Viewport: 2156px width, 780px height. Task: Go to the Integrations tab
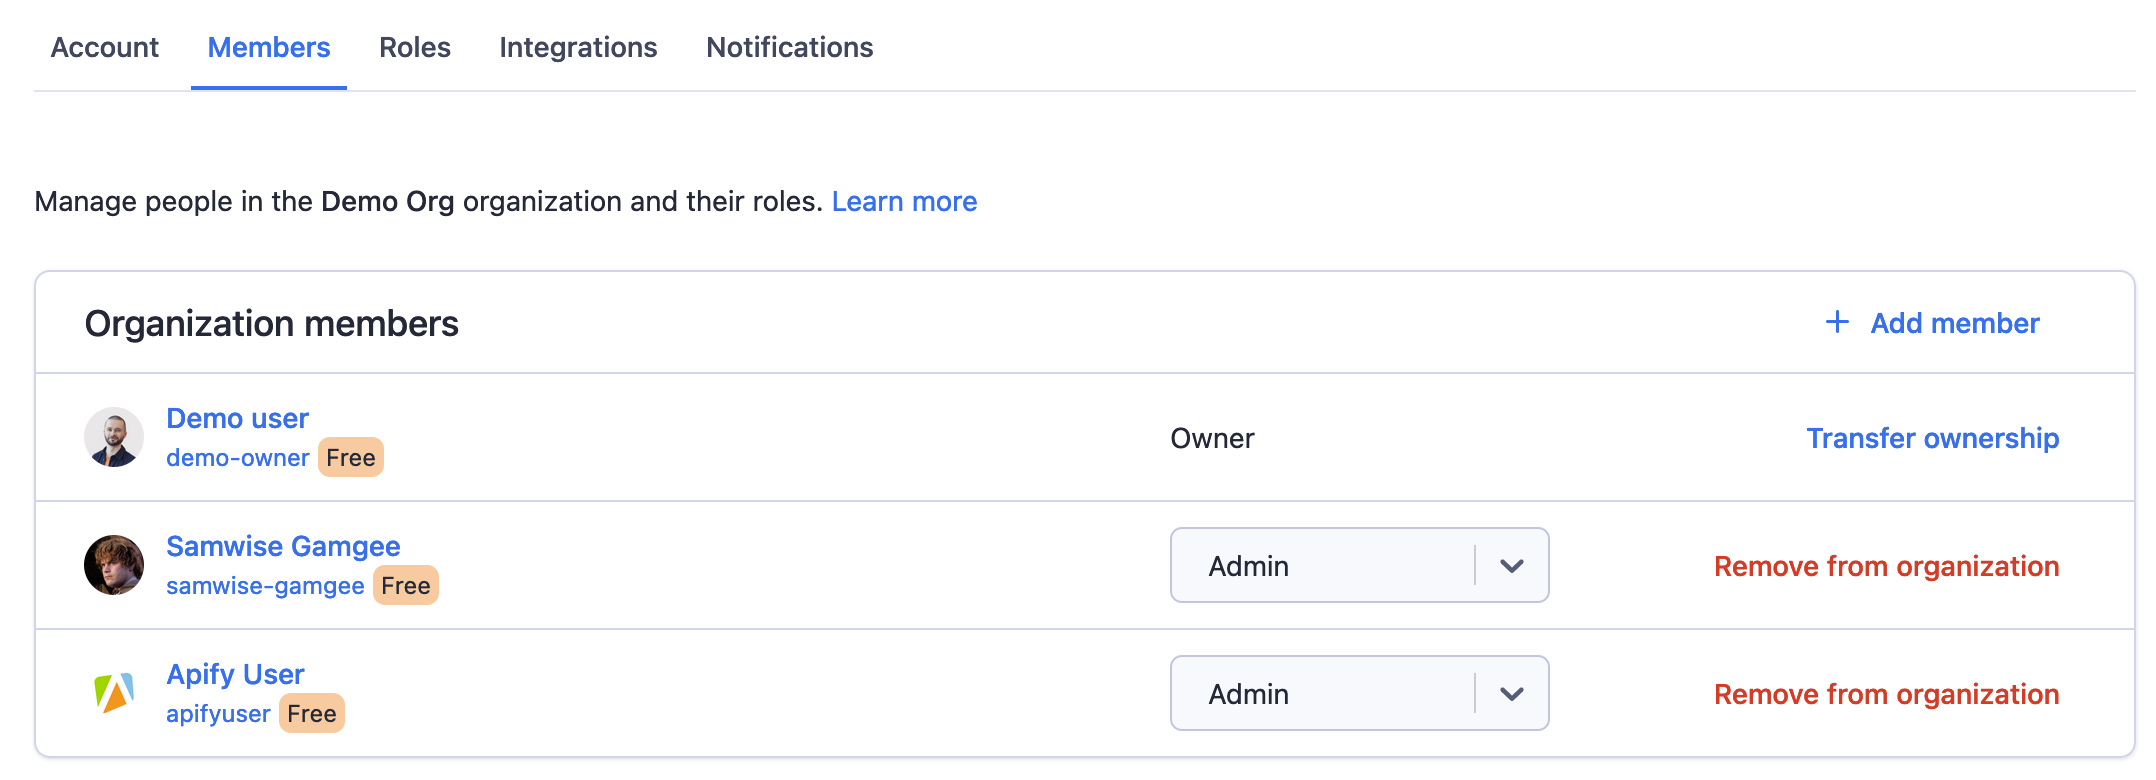point(578,47)
